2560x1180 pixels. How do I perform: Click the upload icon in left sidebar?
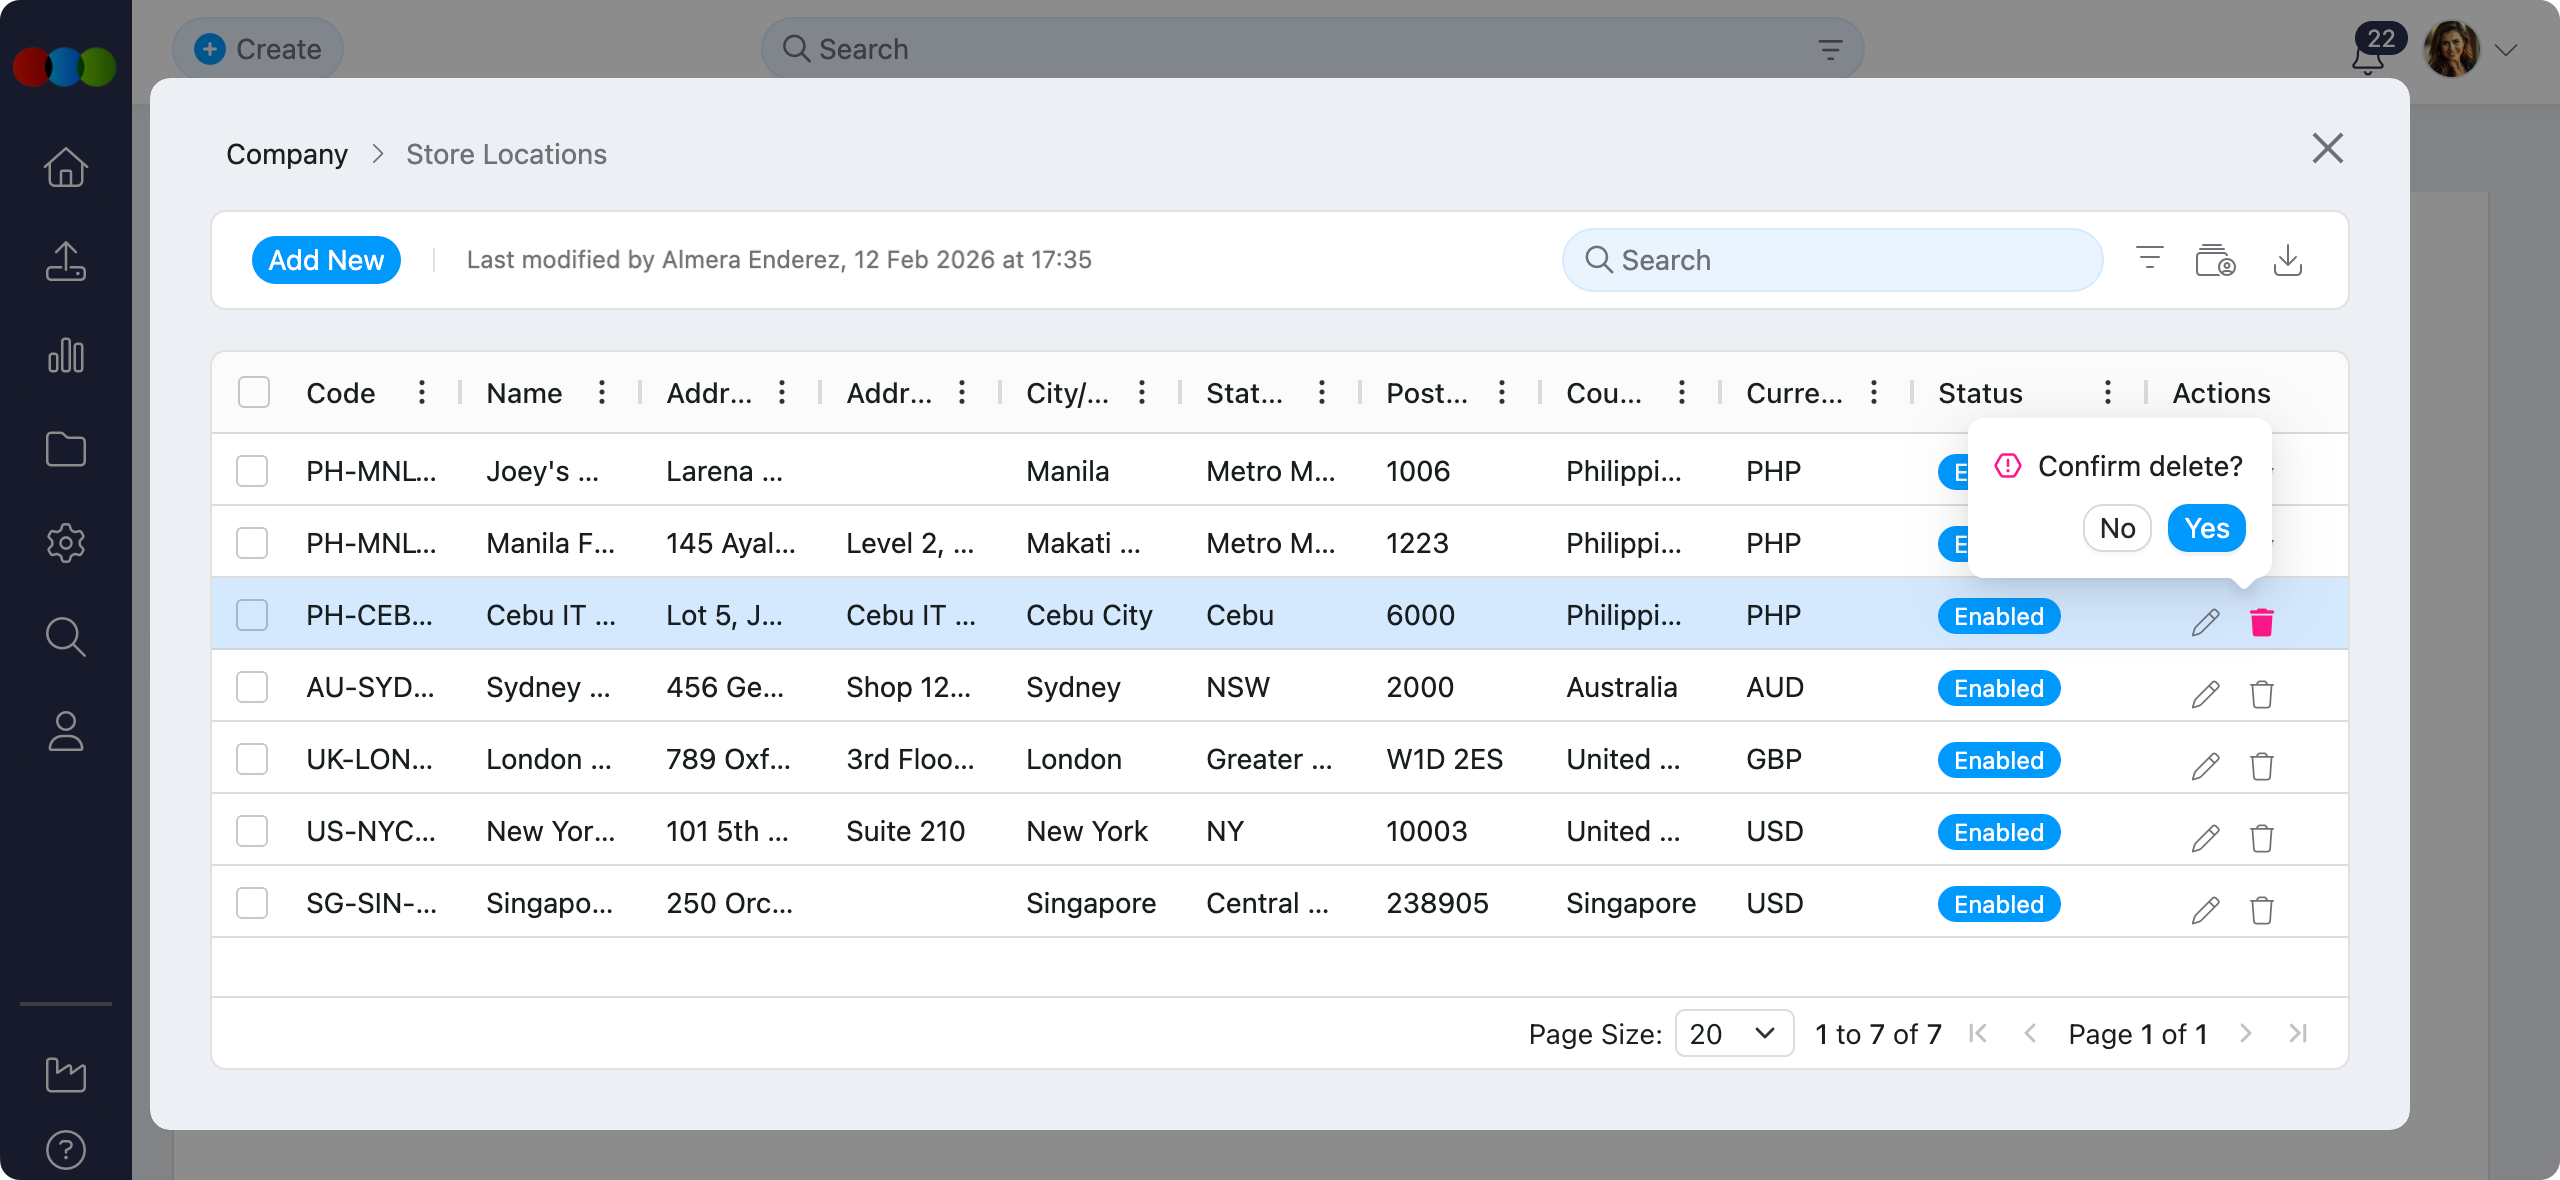coord(66,261)
